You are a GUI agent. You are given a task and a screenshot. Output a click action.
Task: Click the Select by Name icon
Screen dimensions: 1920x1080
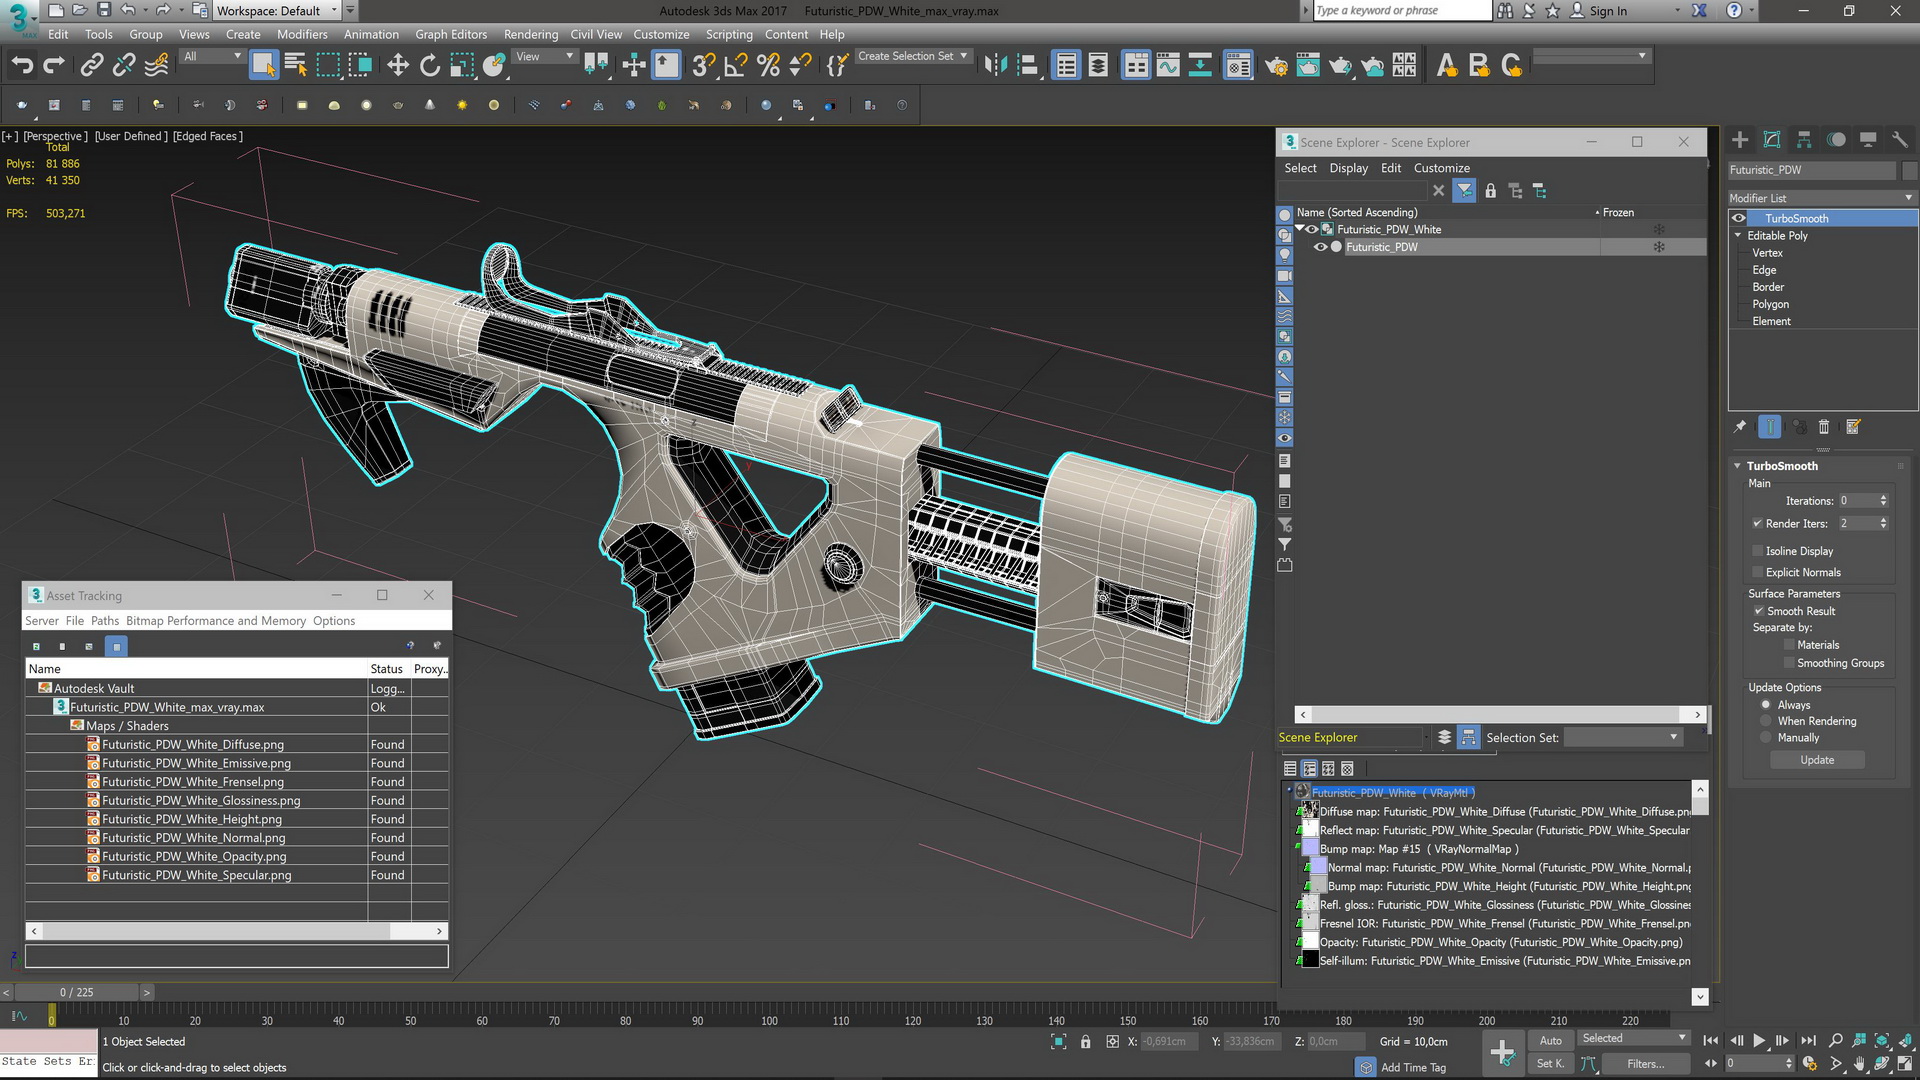(296, 66)
